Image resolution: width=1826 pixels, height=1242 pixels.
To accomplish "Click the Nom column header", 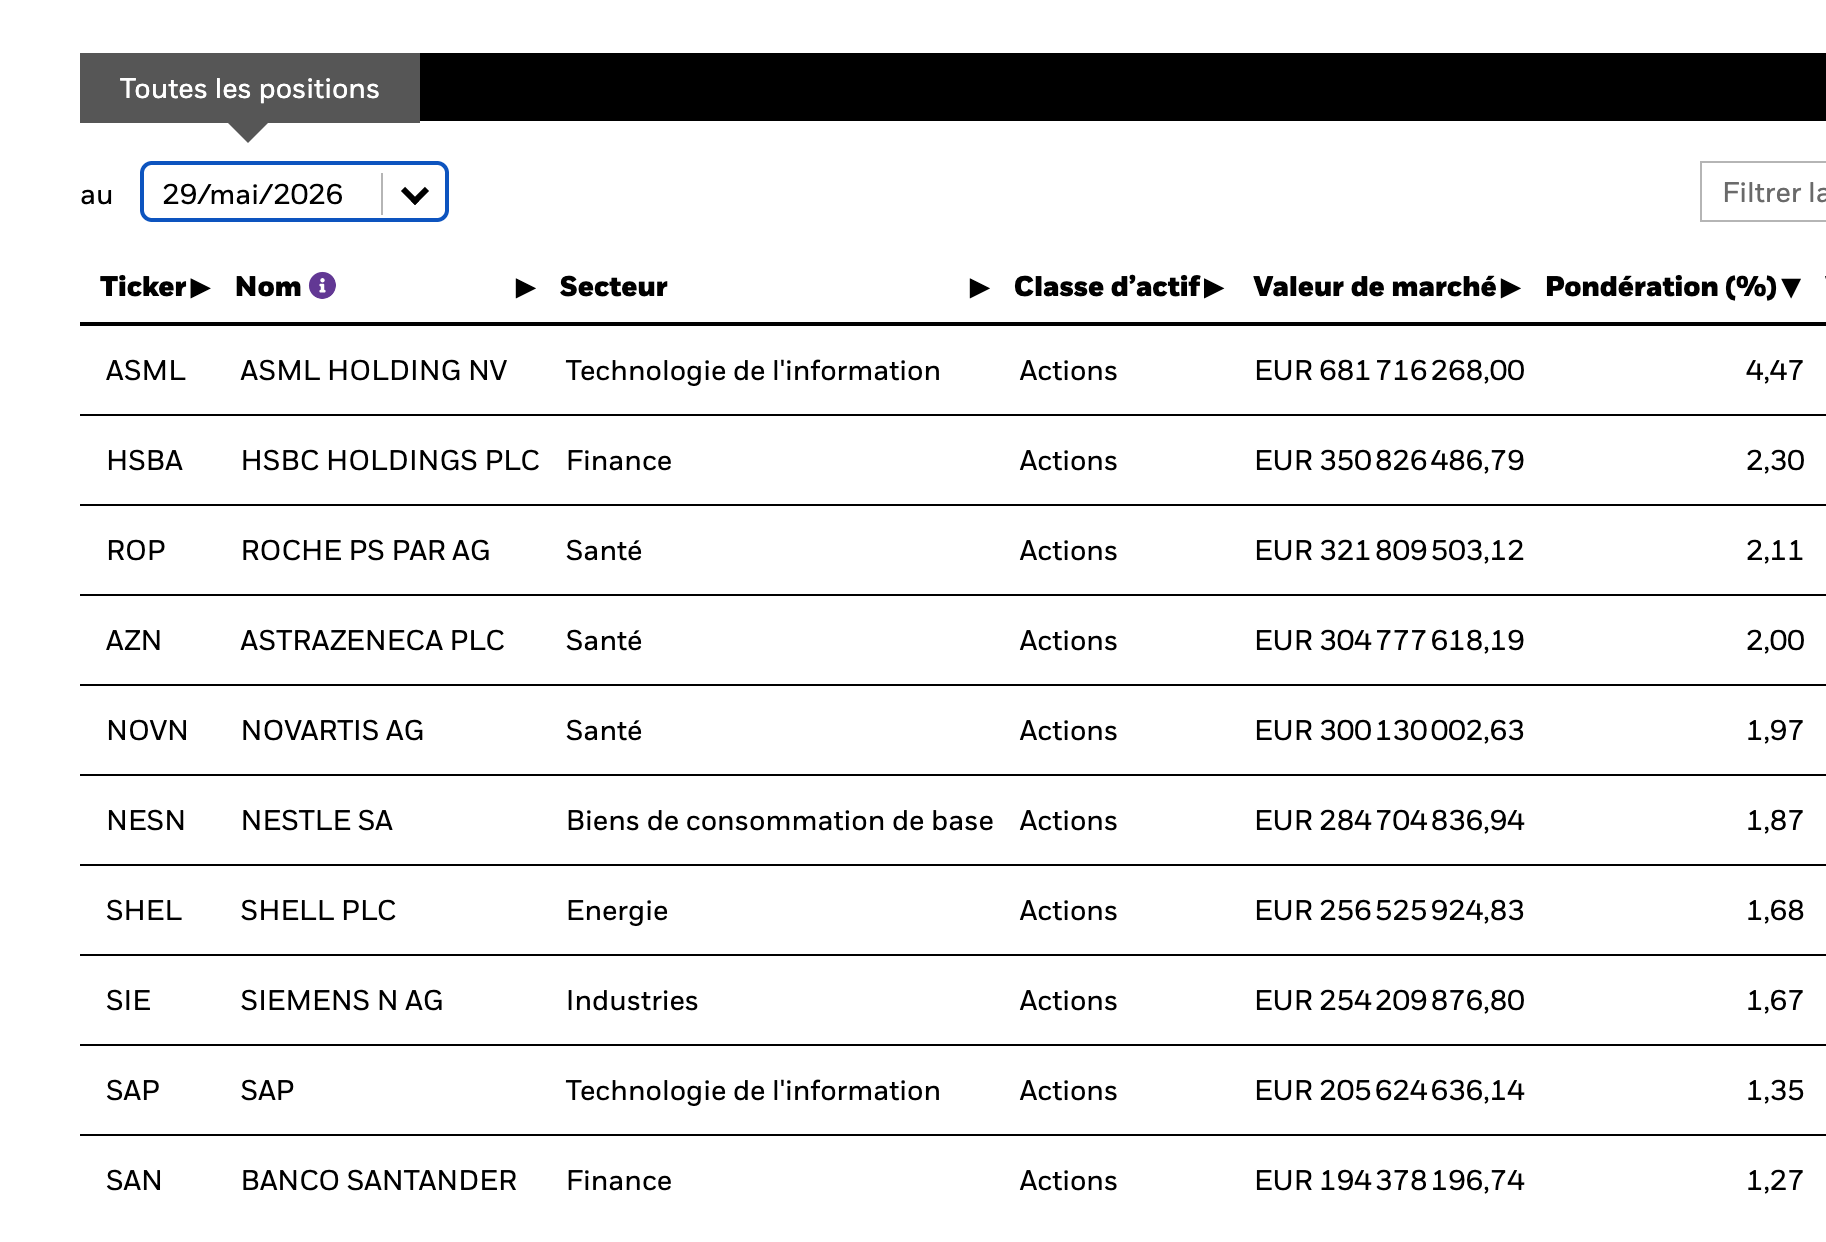I will pyautogui.click(x=268, y=287).
